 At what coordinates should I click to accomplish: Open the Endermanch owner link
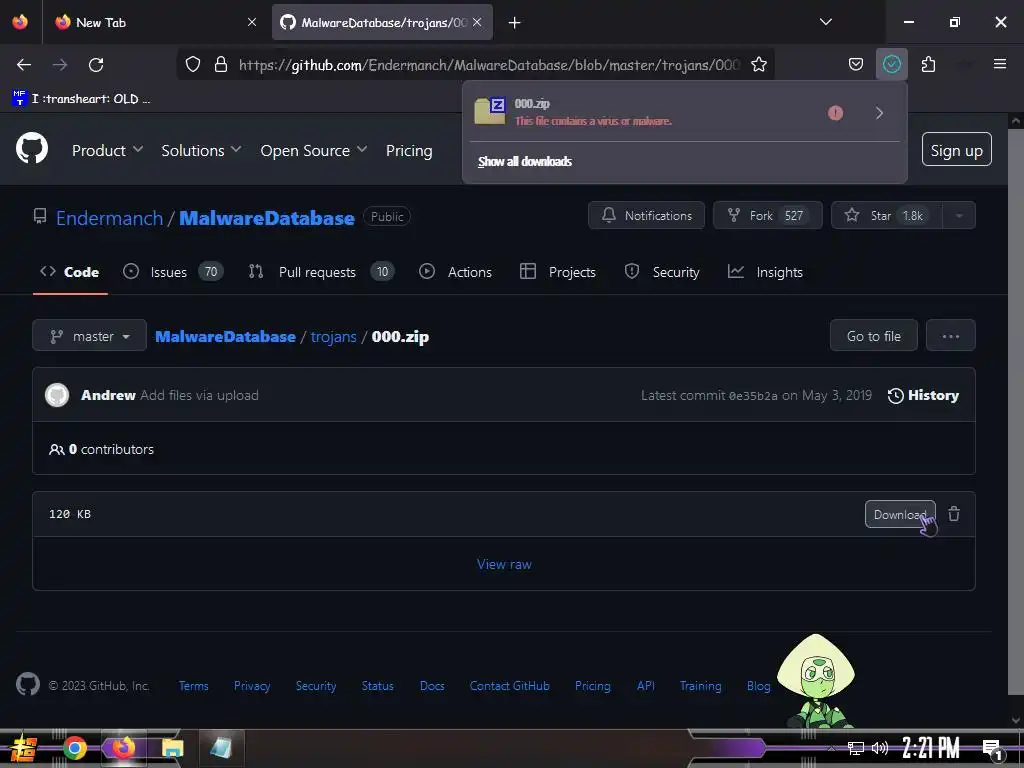(109, 217)
